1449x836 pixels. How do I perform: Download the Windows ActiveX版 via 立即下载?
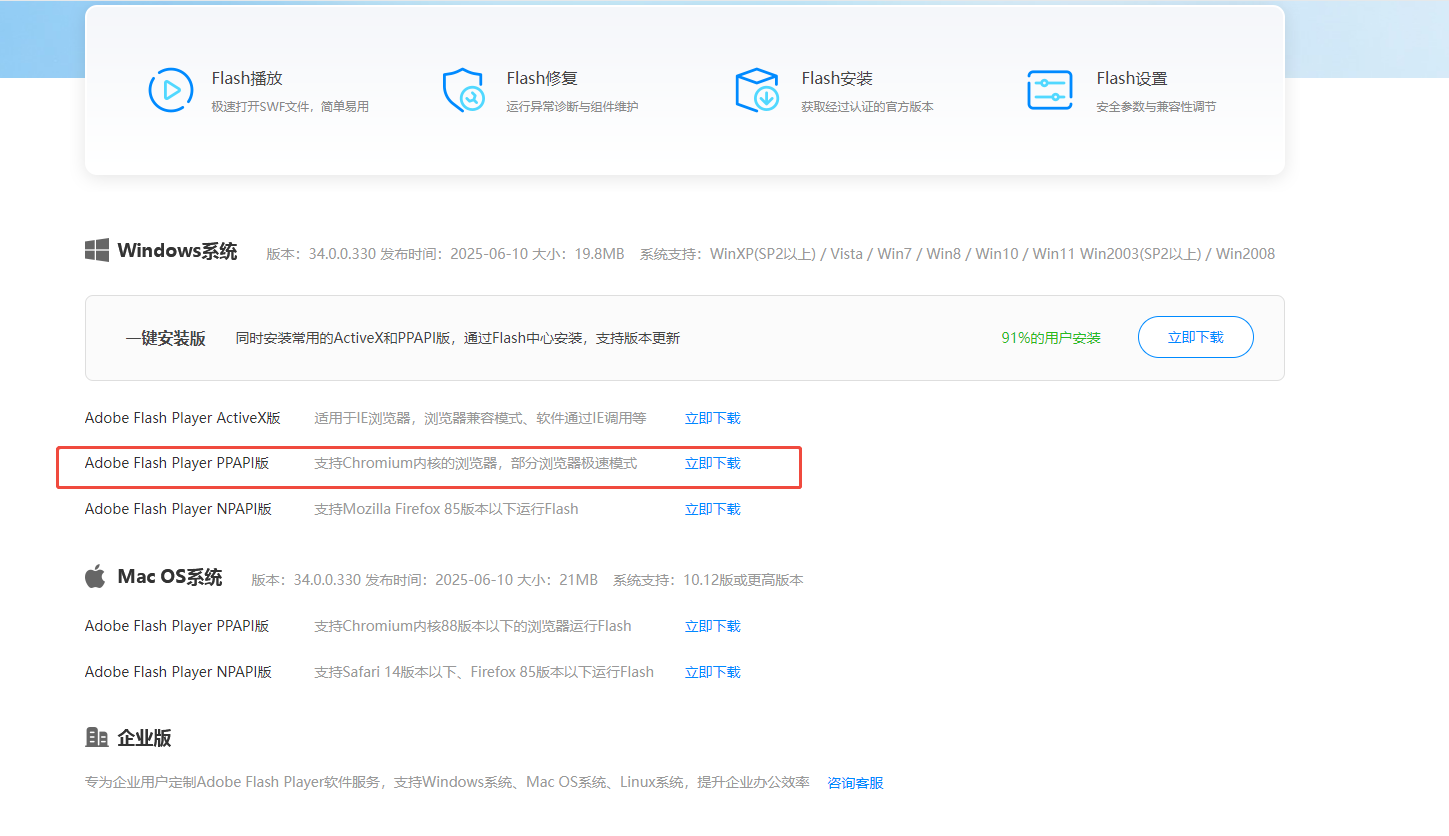pyautogui.click(x=713, y=418)
